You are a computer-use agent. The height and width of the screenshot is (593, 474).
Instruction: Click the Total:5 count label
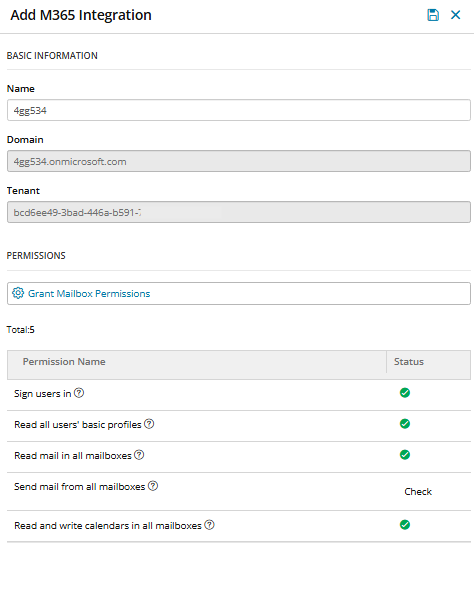coord(20,330)
